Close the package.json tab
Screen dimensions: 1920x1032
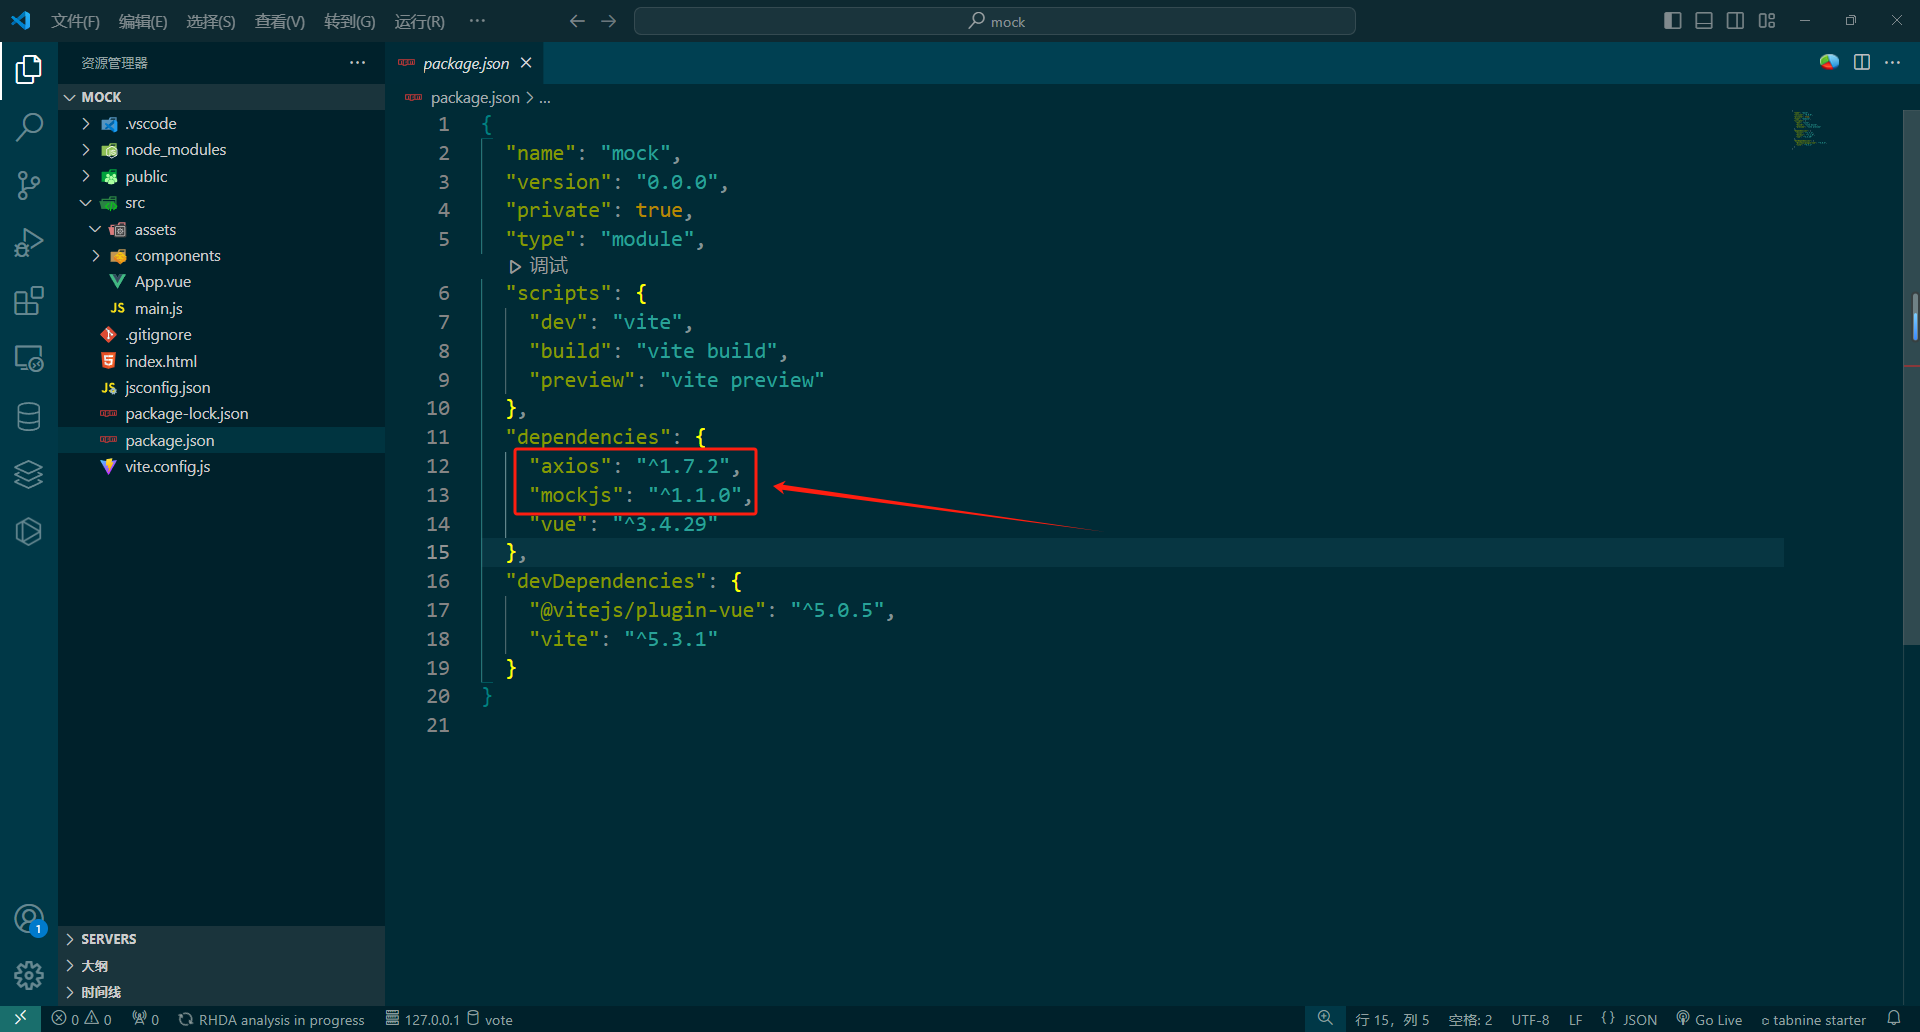coord(526,63)
